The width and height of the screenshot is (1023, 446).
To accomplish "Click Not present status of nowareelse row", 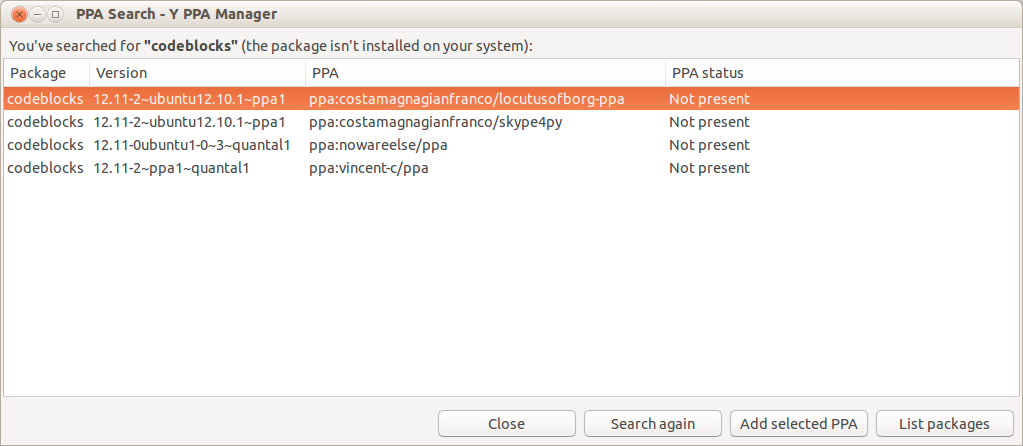I will [x=709, y=145].
